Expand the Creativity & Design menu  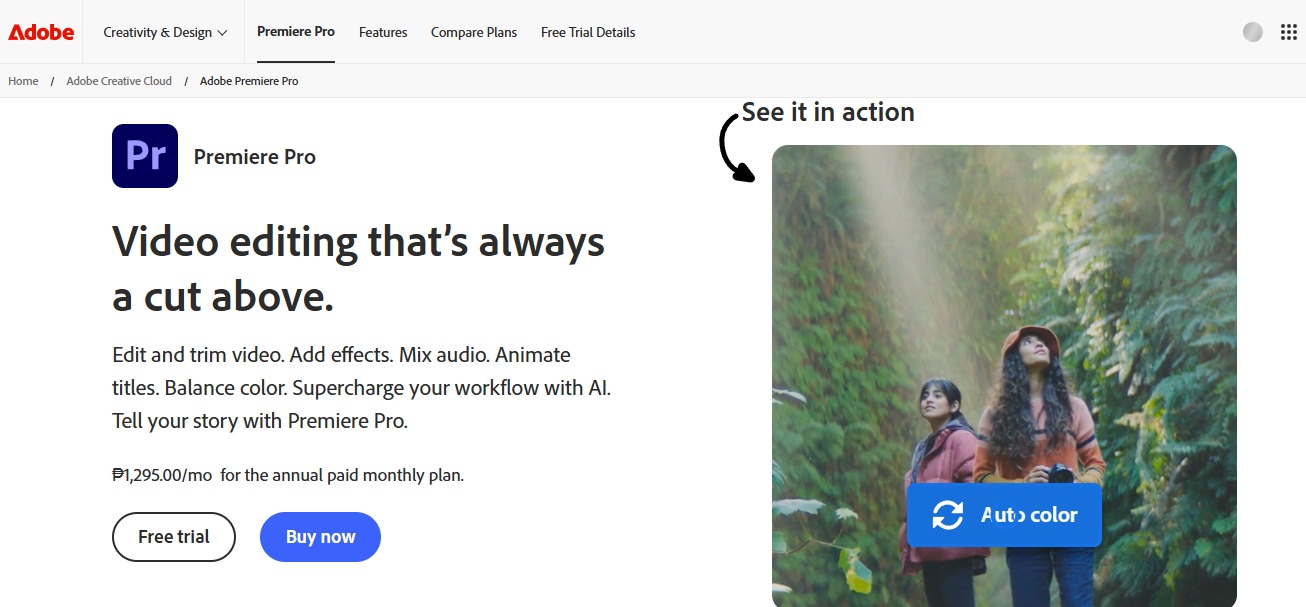[x=158, y=32]
